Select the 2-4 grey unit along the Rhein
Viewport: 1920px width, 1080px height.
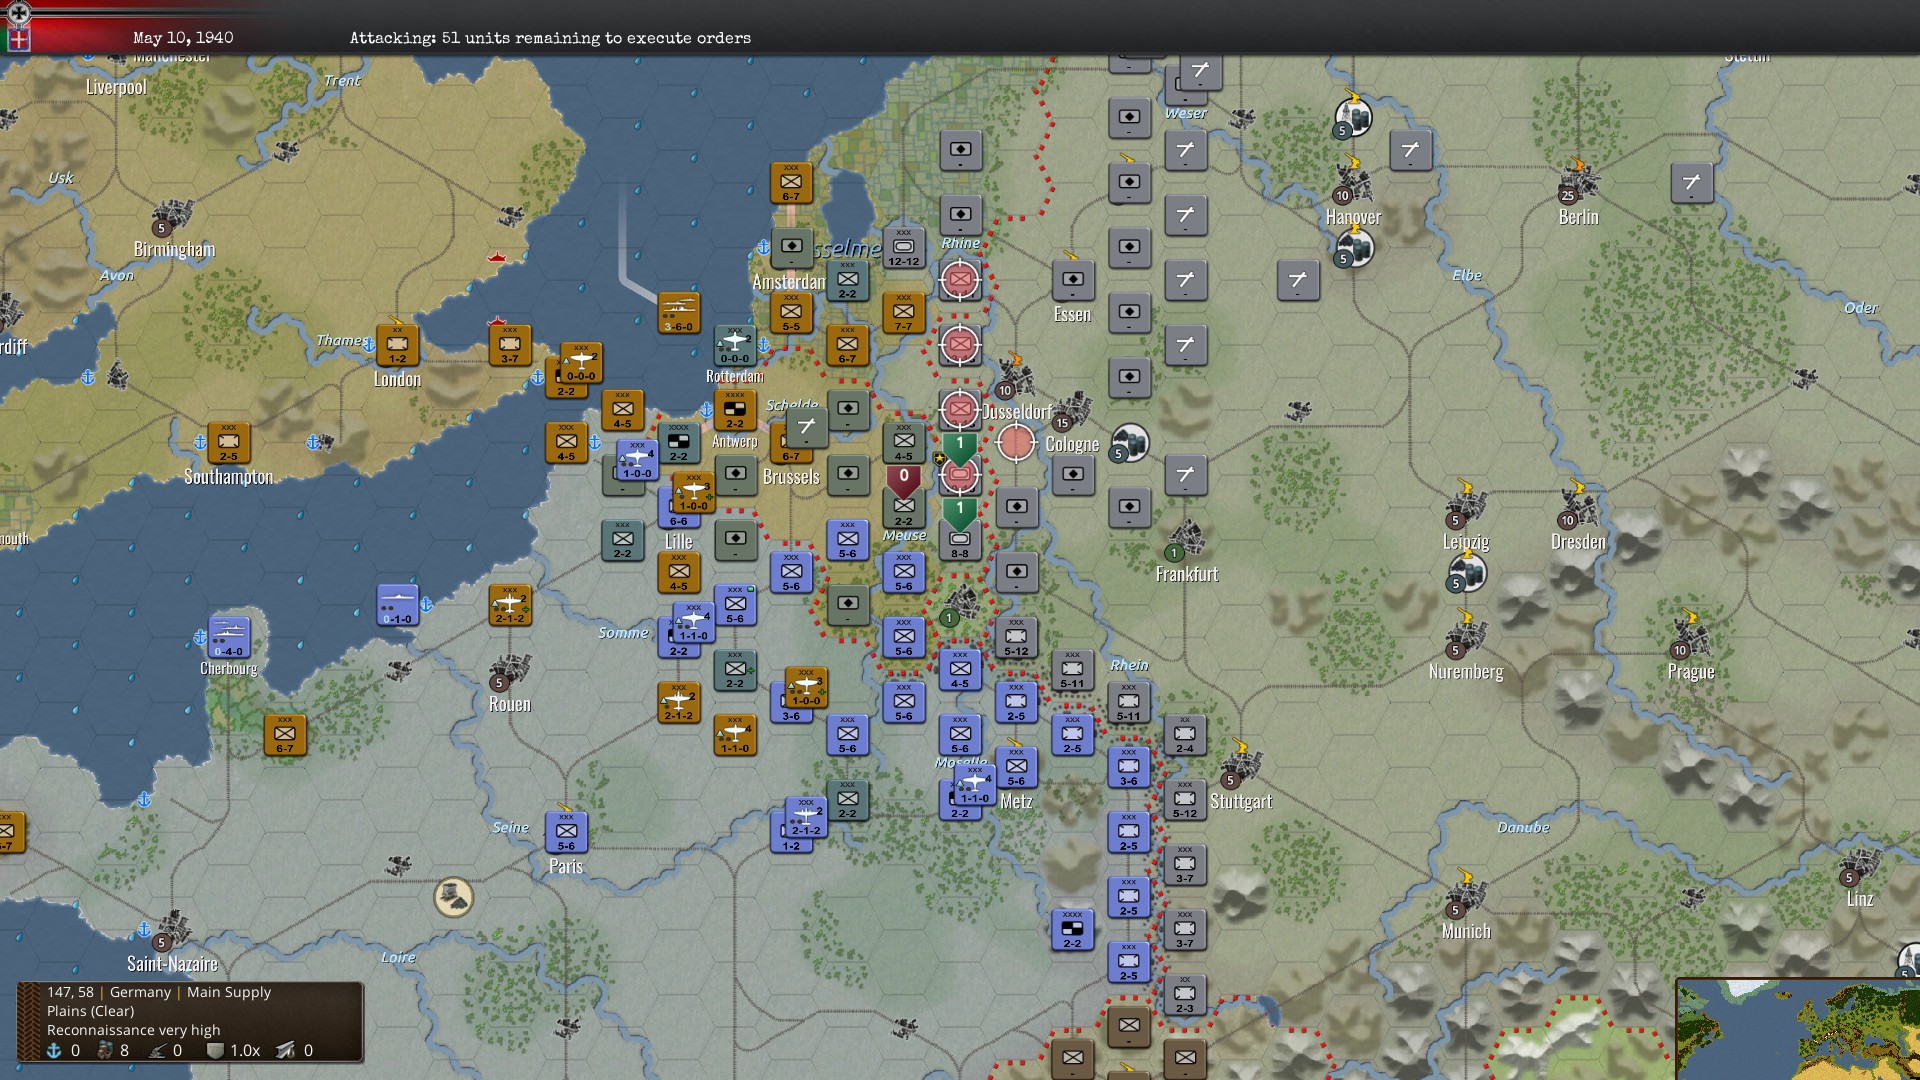(x=1185, y=735)
